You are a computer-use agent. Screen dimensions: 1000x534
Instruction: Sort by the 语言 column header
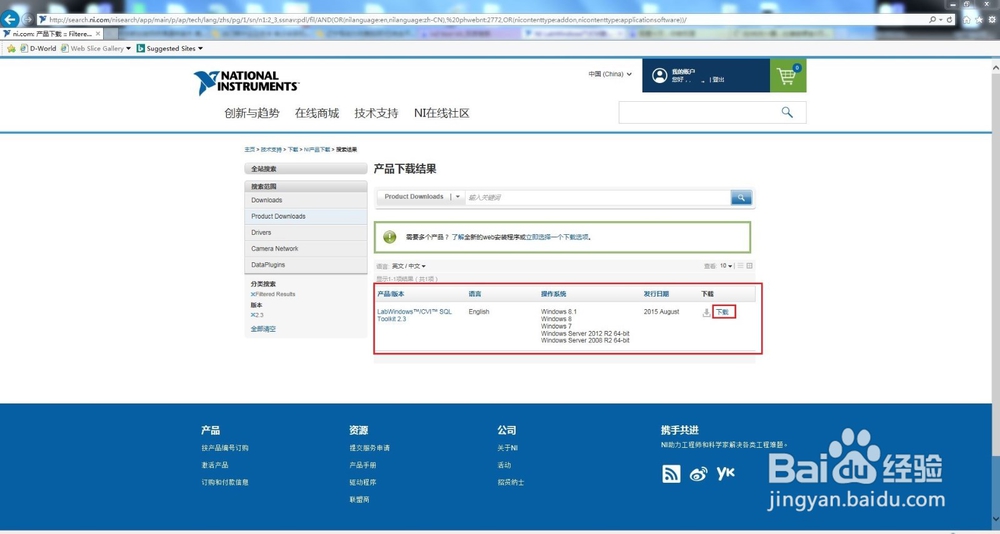click(475, 294)
